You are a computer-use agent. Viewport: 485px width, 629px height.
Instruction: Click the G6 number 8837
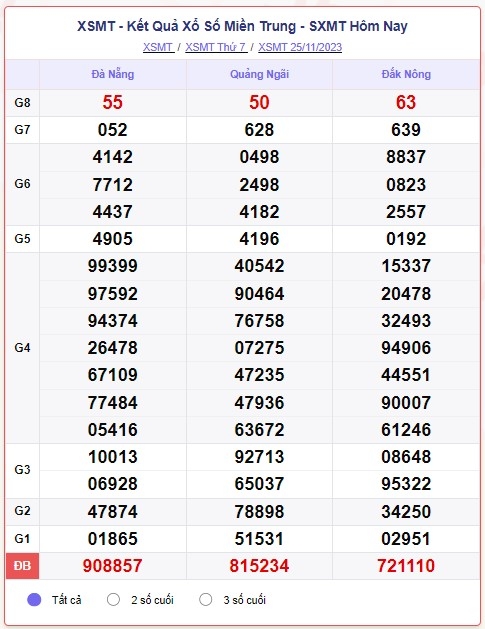(x=406, y=157)
